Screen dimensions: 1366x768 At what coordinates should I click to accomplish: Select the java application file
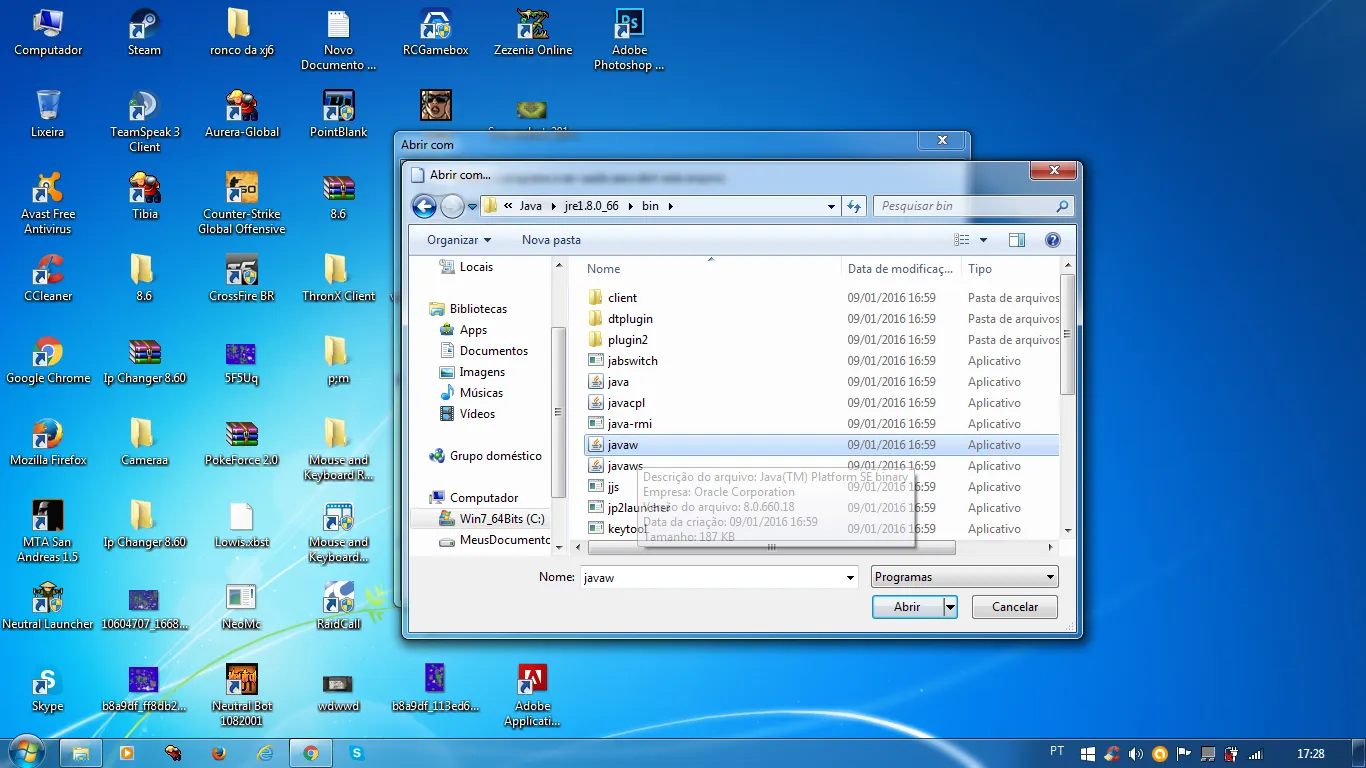tap(618, 382)
